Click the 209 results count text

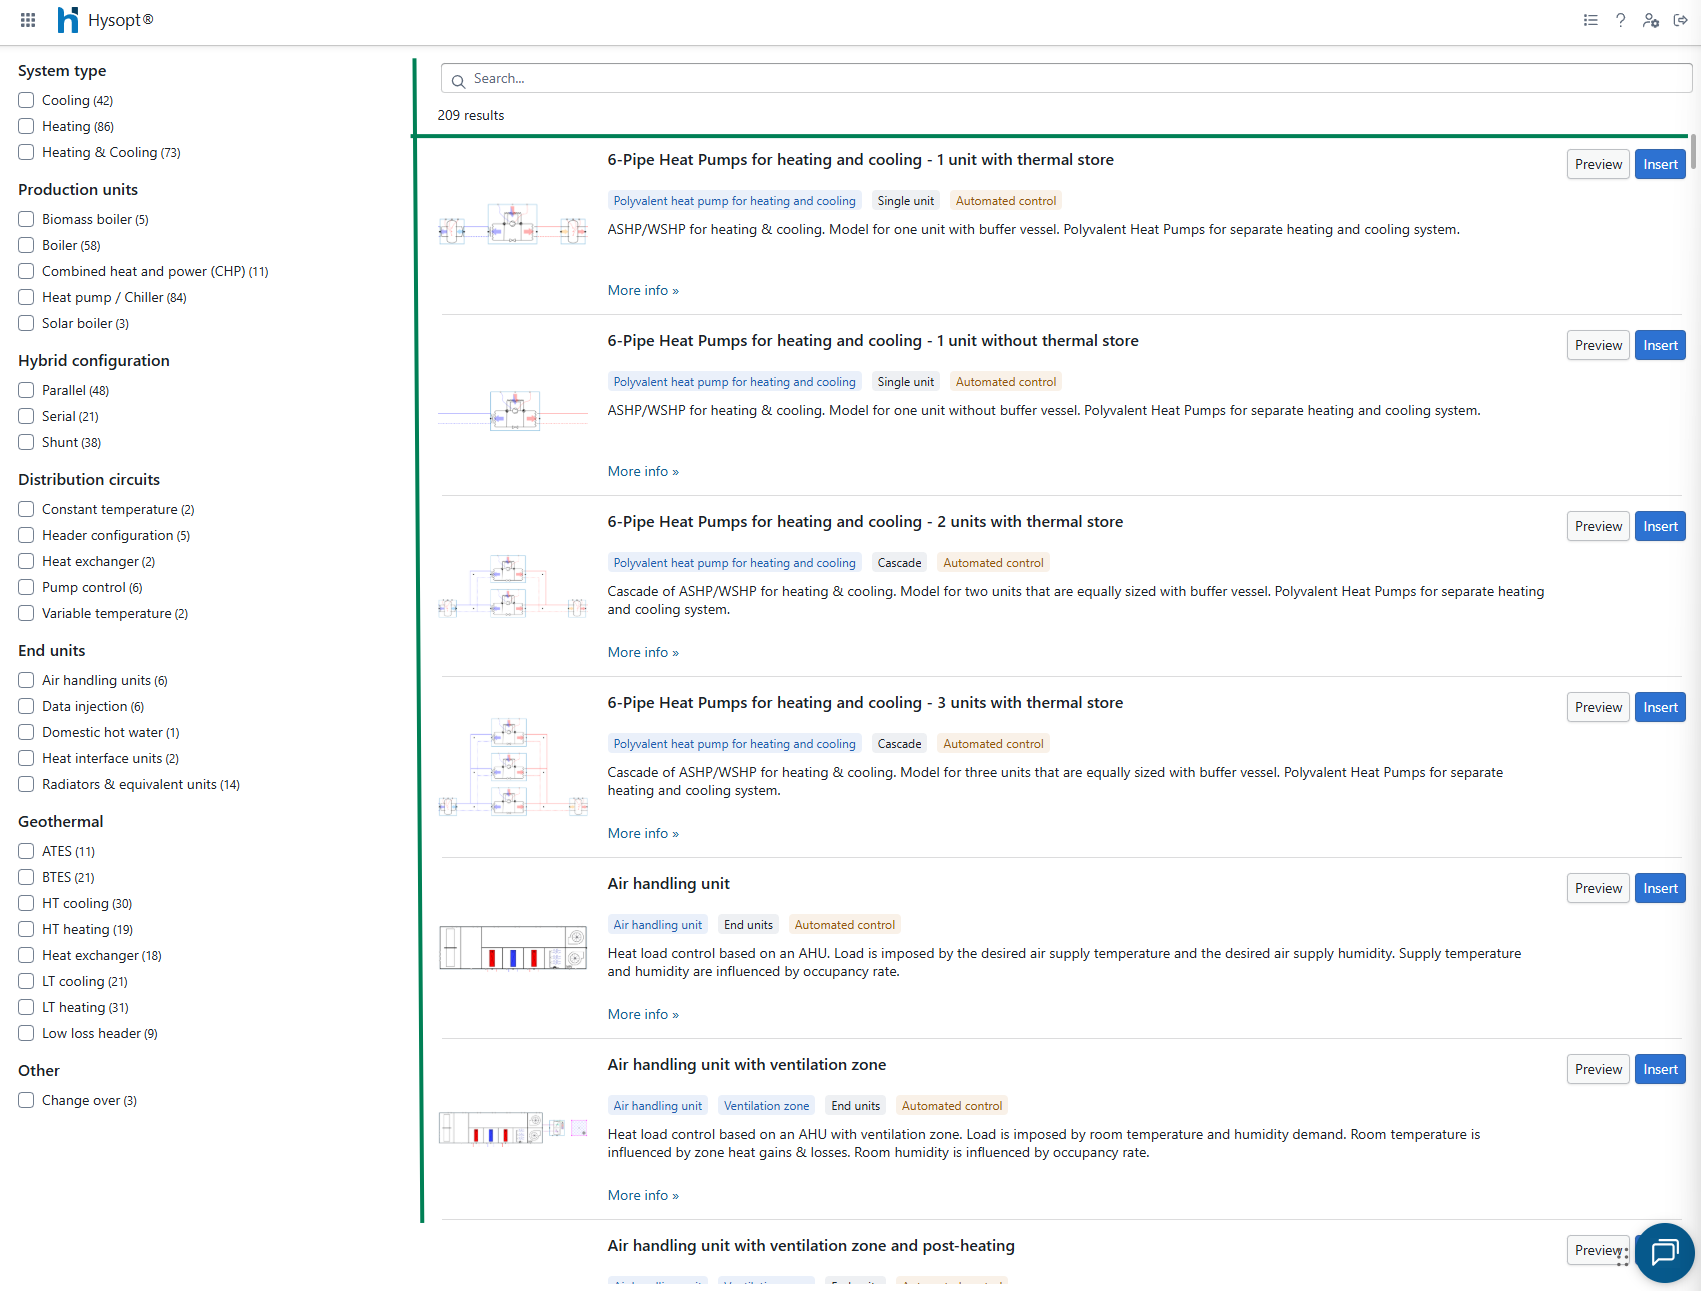coord(471,115)
